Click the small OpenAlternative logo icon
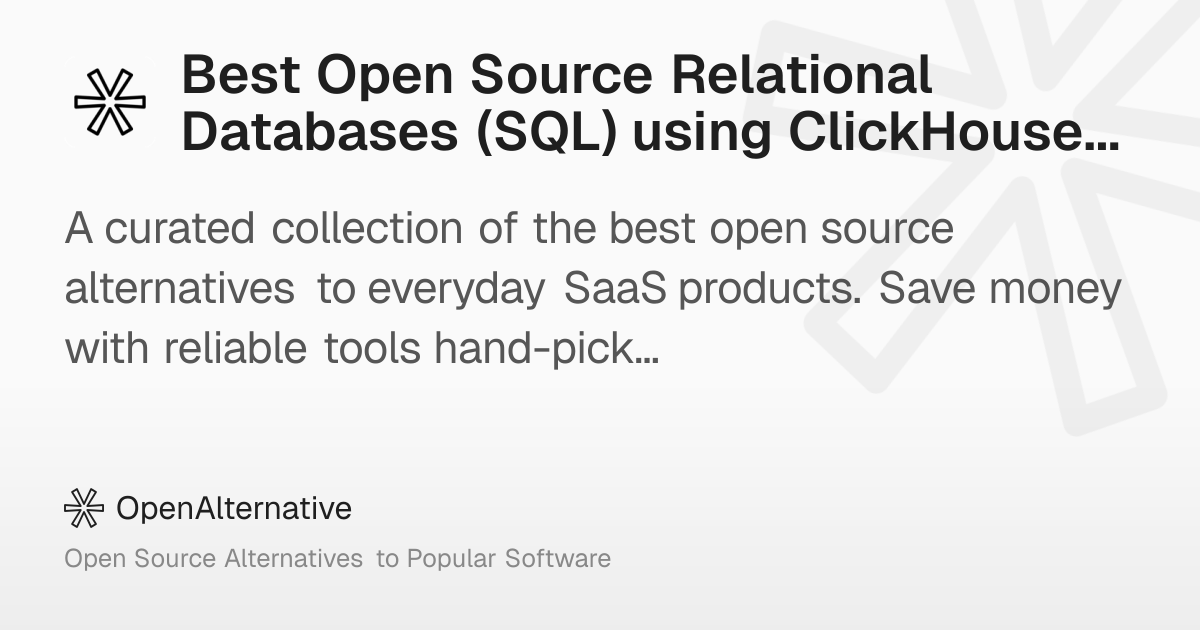Screen dimensions: 1200x630 click(x=84, y=508)
